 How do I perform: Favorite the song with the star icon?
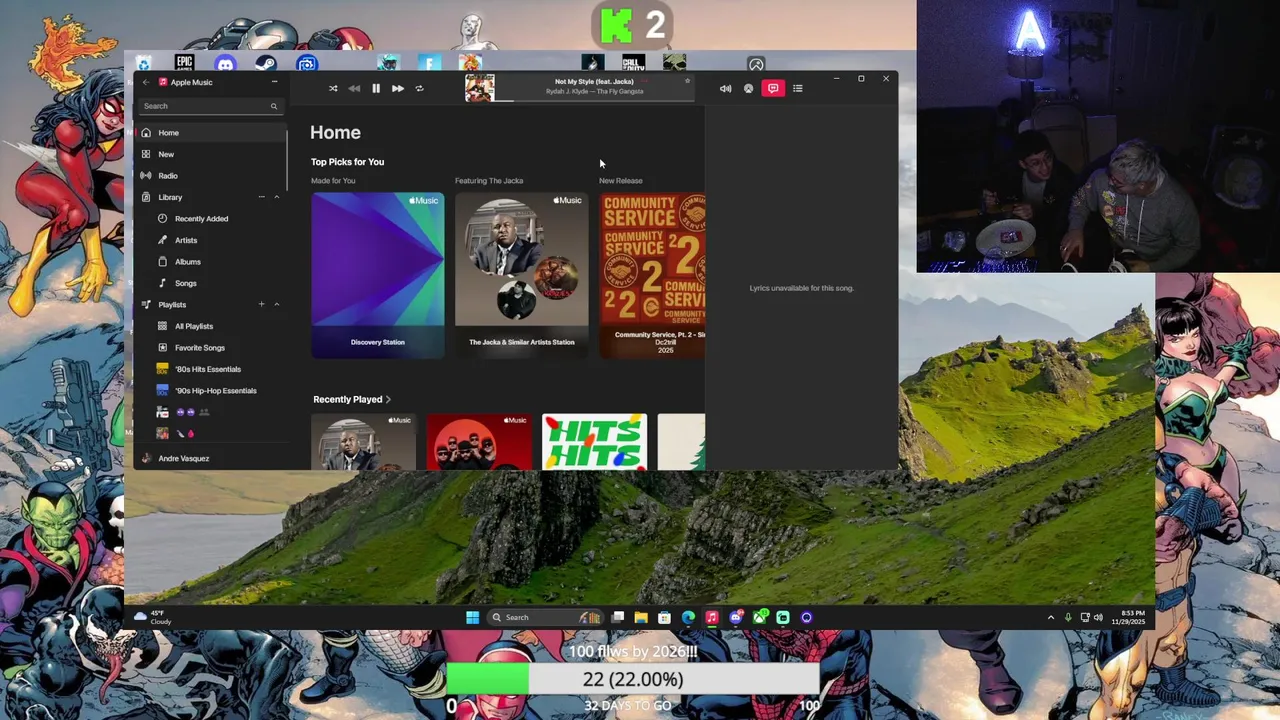tap(687, 81)
